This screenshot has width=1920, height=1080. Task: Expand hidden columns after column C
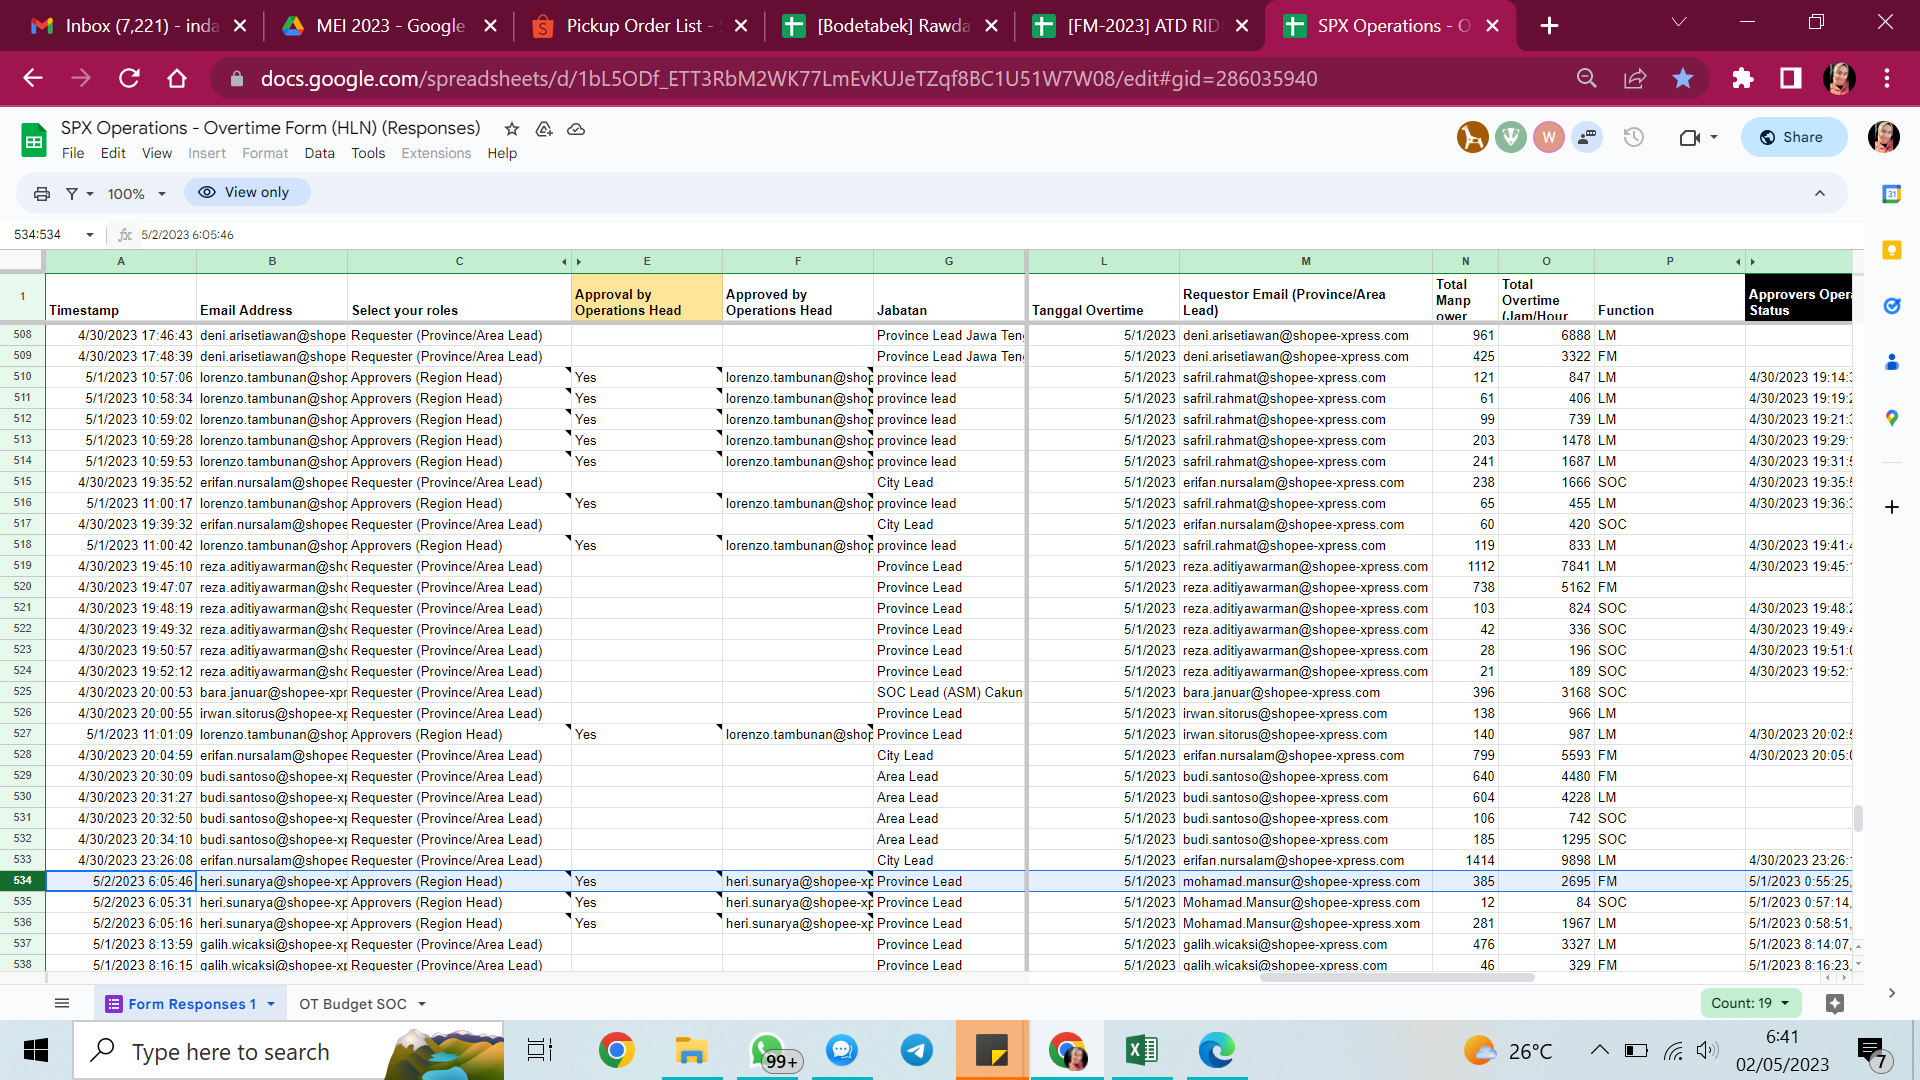tap(564, 261)
